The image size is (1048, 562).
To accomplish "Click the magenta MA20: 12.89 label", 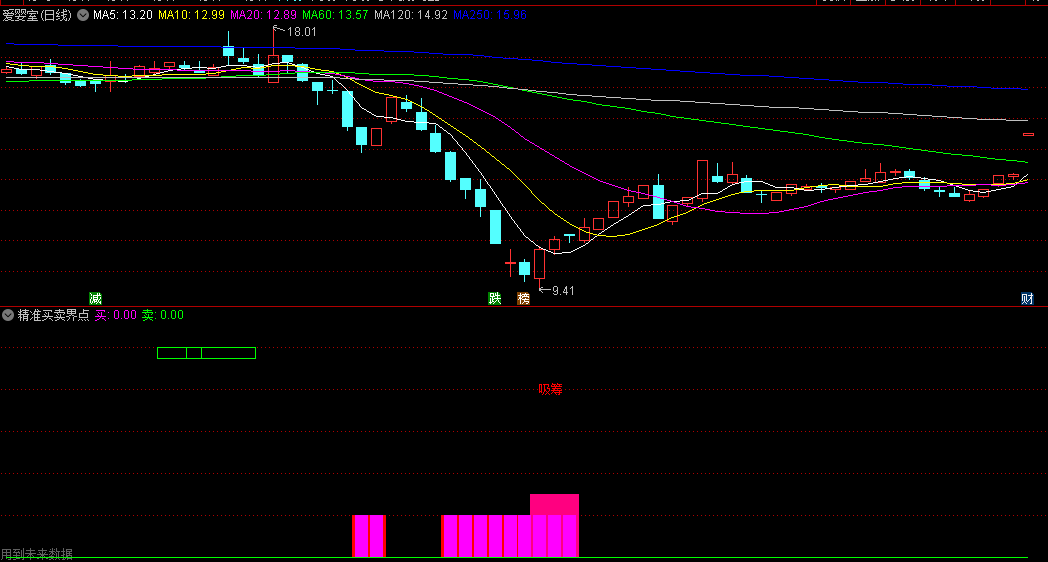I will coord(263,15).
